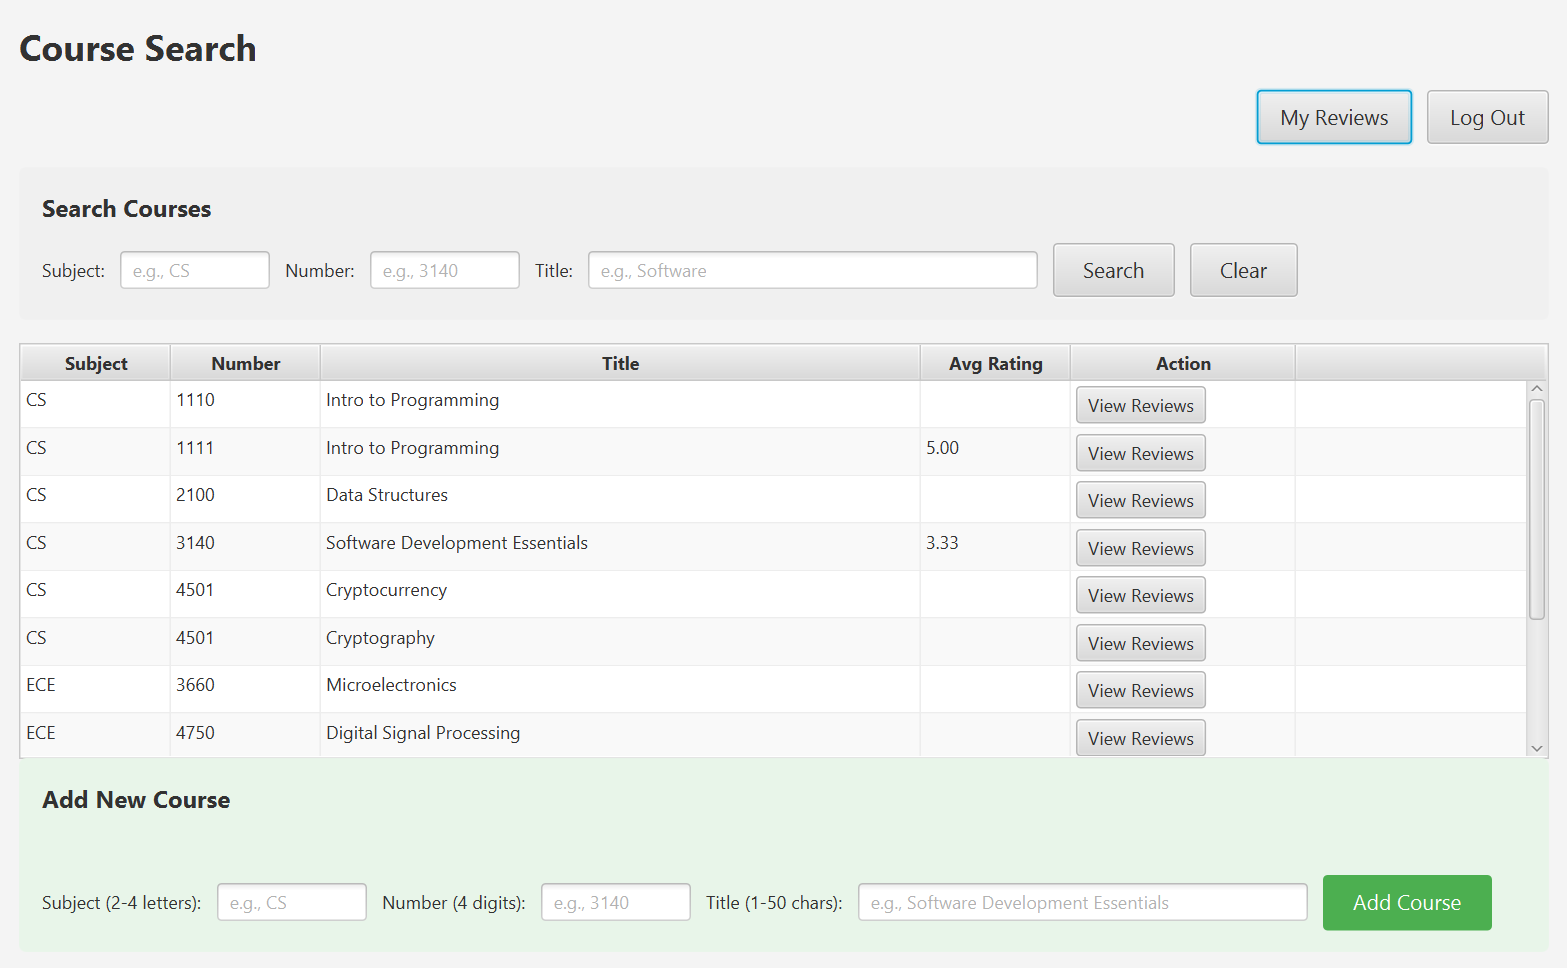Open reviews for Software Development Essentials

1140,549
